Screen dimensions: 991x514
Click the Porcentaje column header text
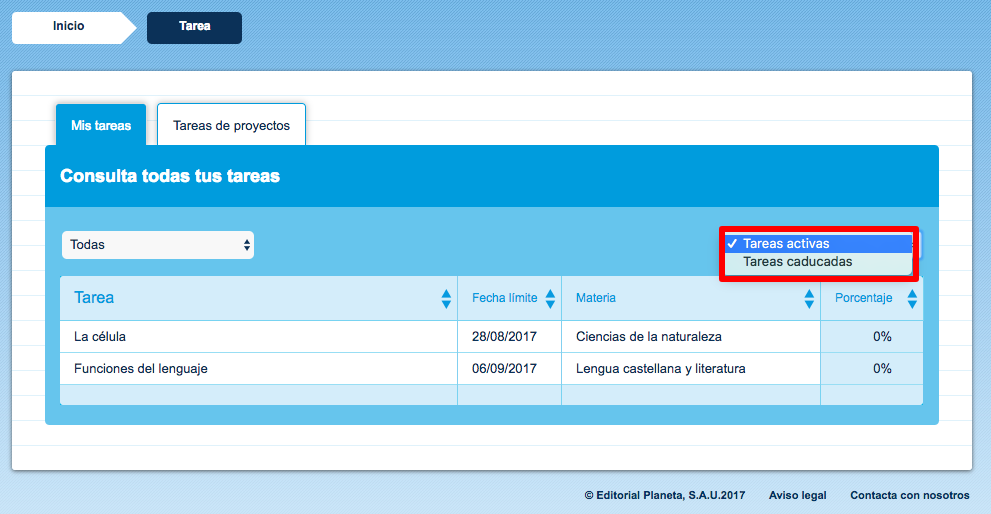(x=863, y=298)
